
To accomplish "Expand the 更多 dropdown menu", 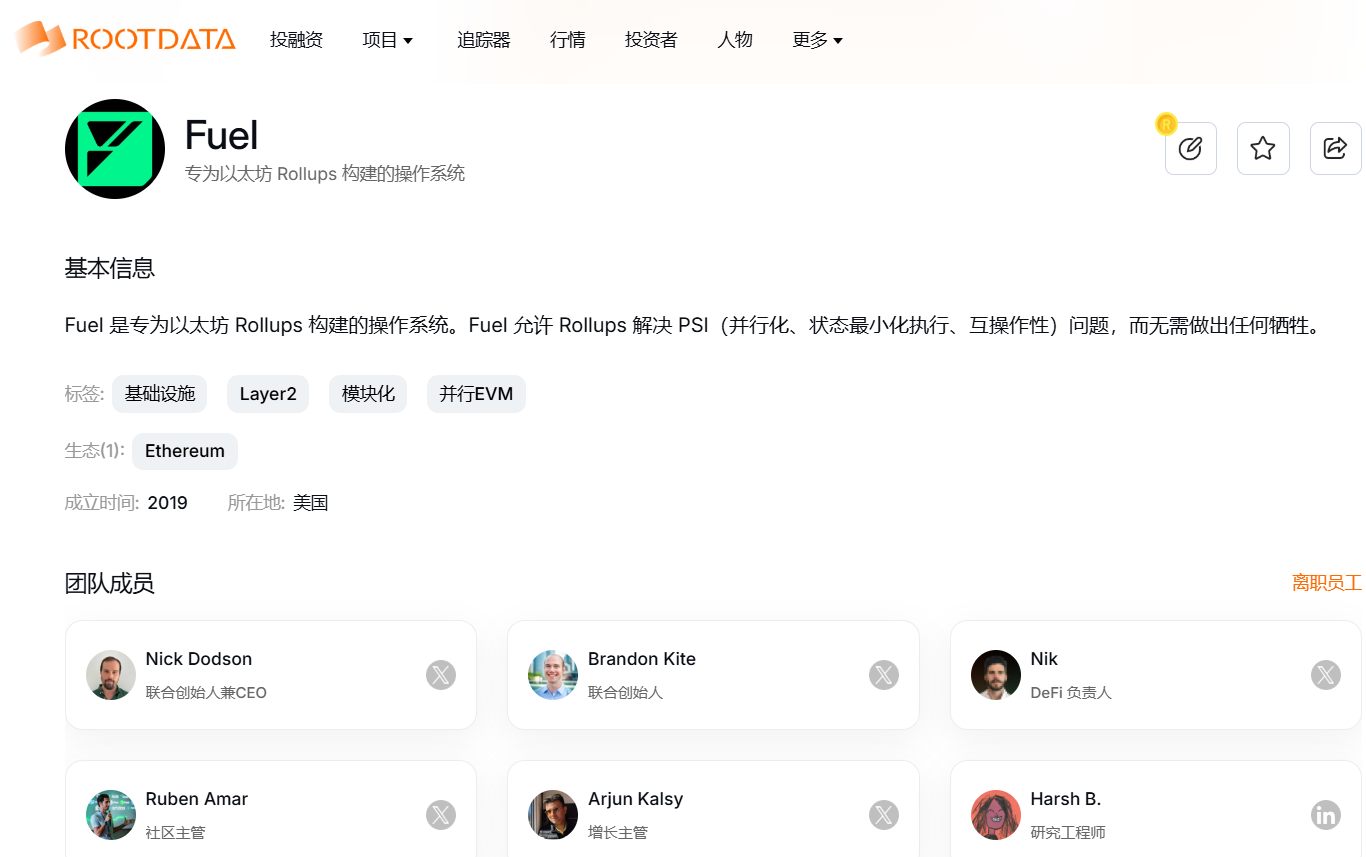I will (x=818, y=40).
